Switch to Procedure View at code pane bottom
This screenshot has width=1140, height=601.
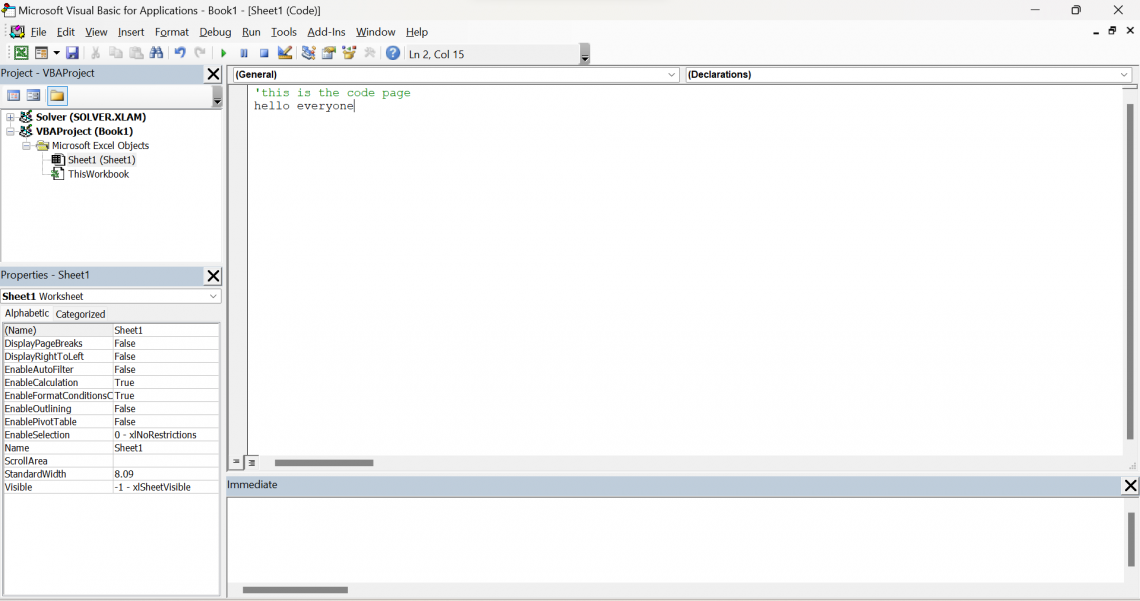237,463
